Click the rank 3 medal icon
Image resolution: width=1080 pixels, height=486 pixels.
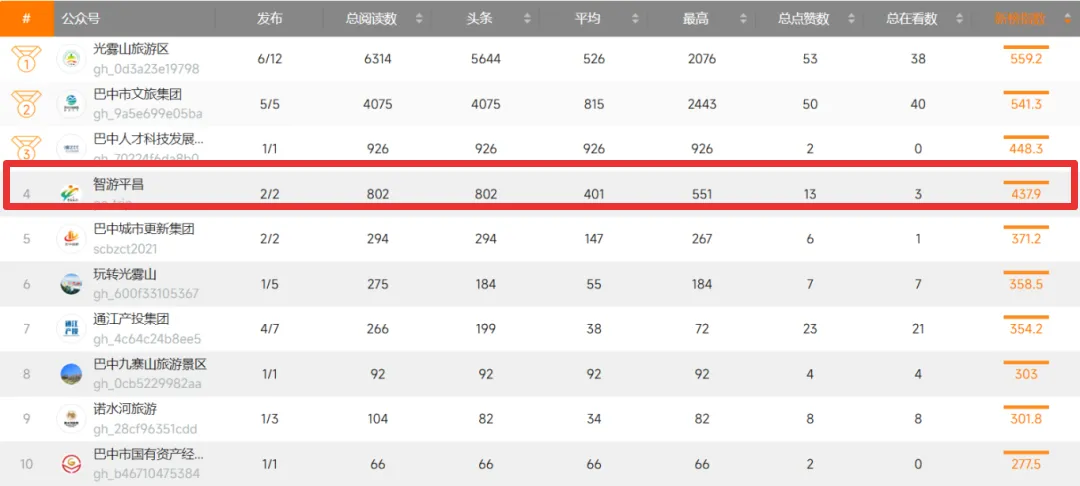(x=26, y=148)
